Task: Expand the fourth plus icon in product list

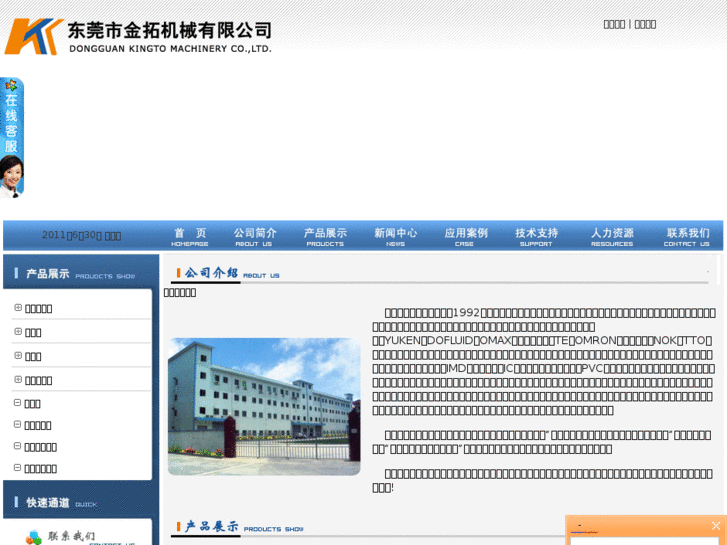Action: point(18,379)
